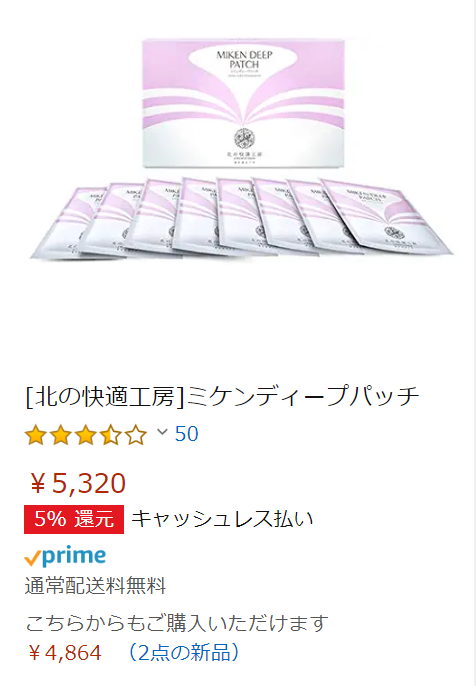This screenshot has height=686, width=476.
Task: Click the ¥5,320 price
Action: (78, 484)
